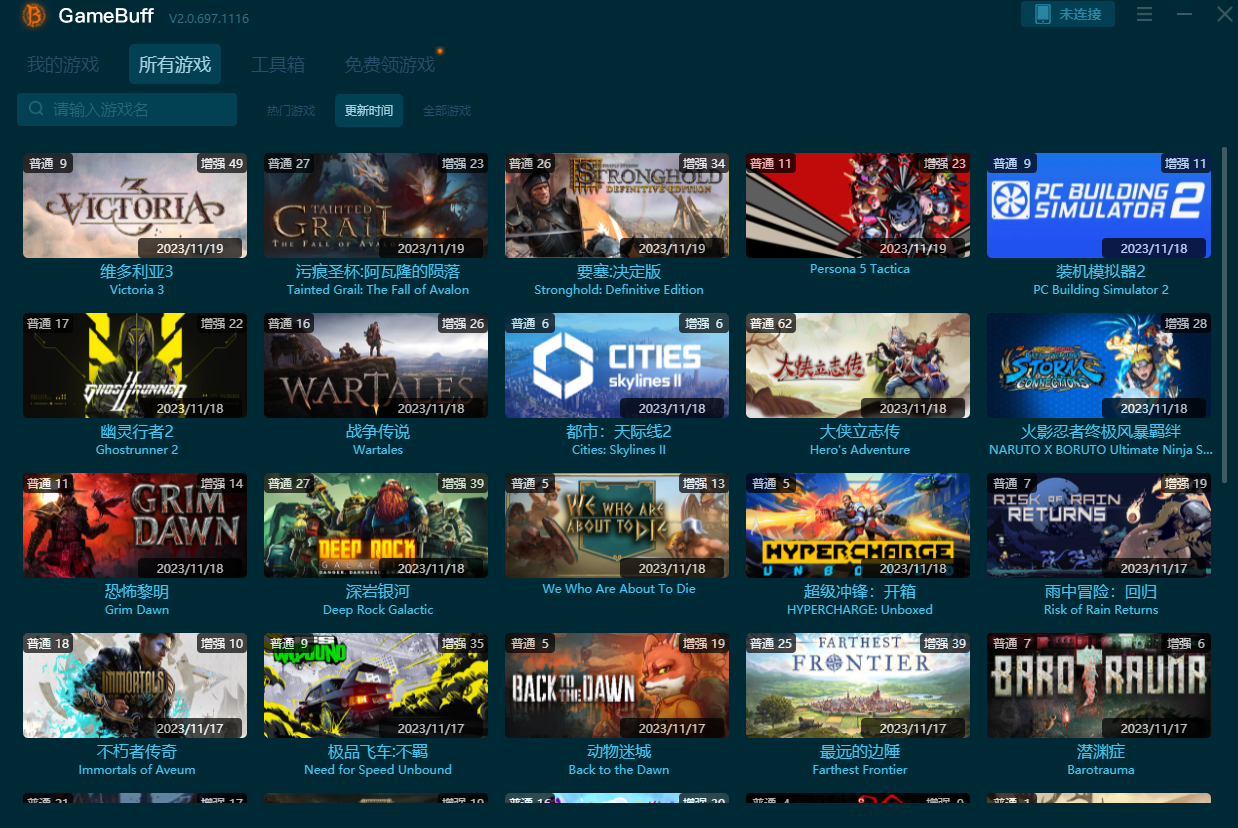Click the 雨中冒险:回归 title link
The height and width of the screenshot is (828, 1238).
pyautogui.click(x=1101, y=591)
